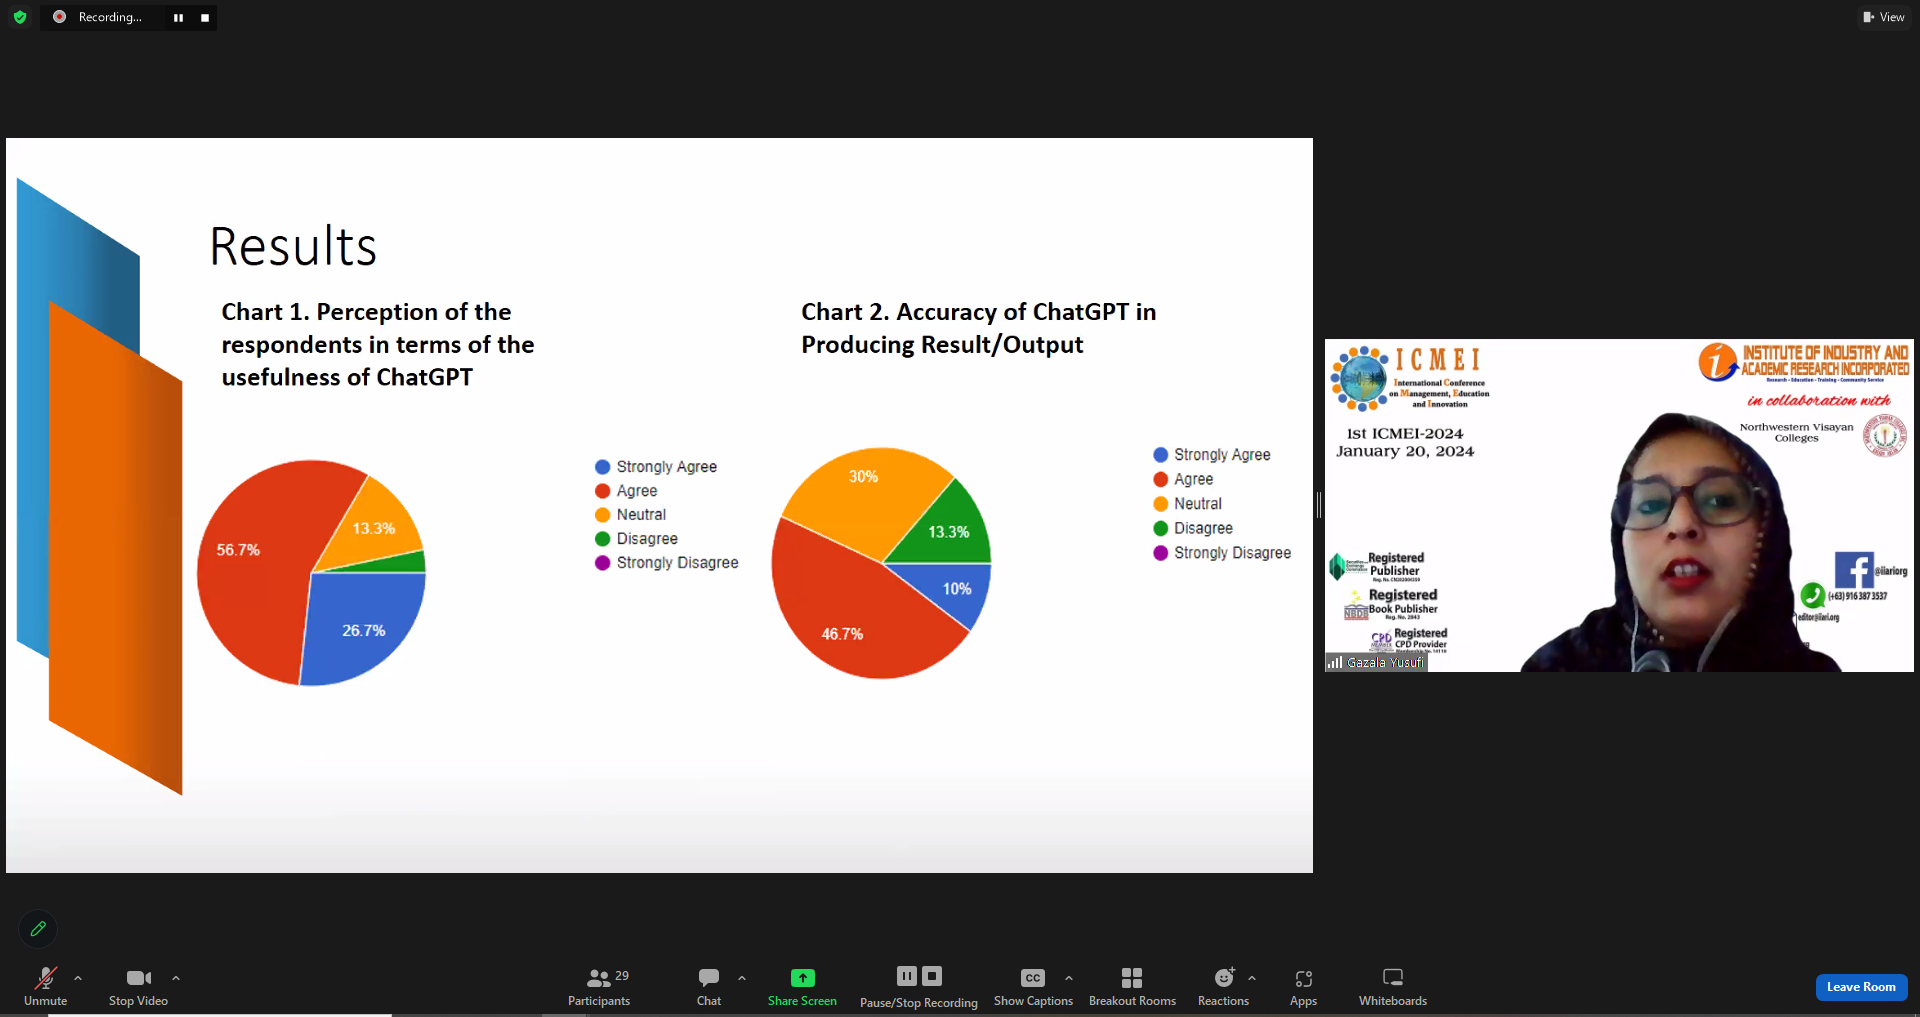Open the Participants panel
1920x1017 pixels.
coord(599,986)
